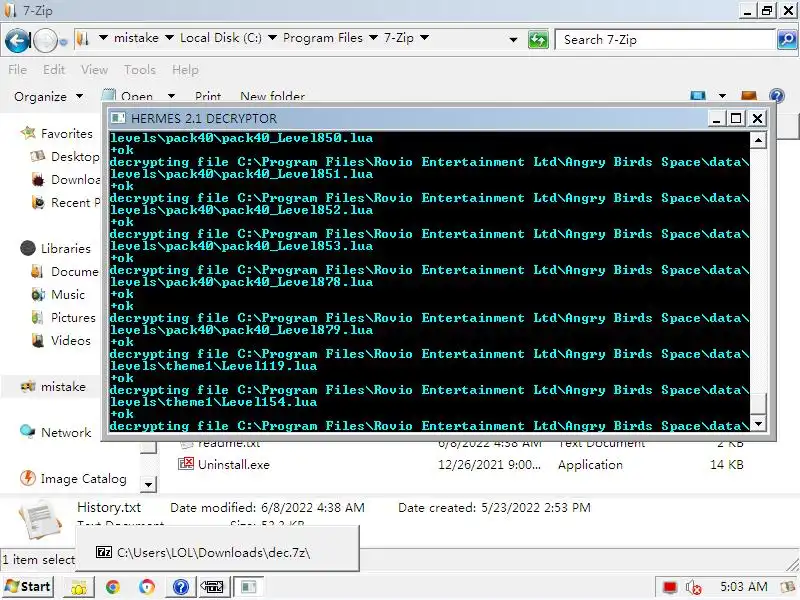The height and width of the screenshot is (600, 800).
Task: Open Pictures library
Action: (72, 317)
